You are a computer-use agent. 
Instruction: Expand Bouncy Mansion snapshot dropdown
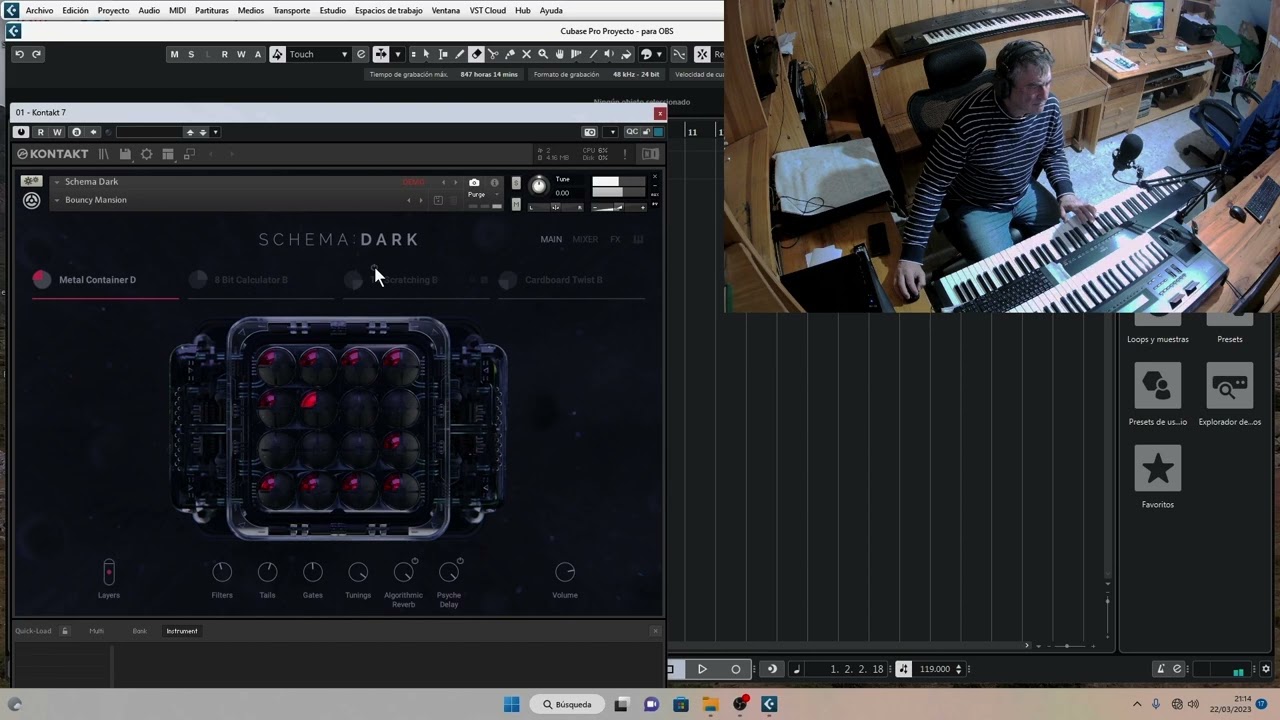tap(57, 200)
